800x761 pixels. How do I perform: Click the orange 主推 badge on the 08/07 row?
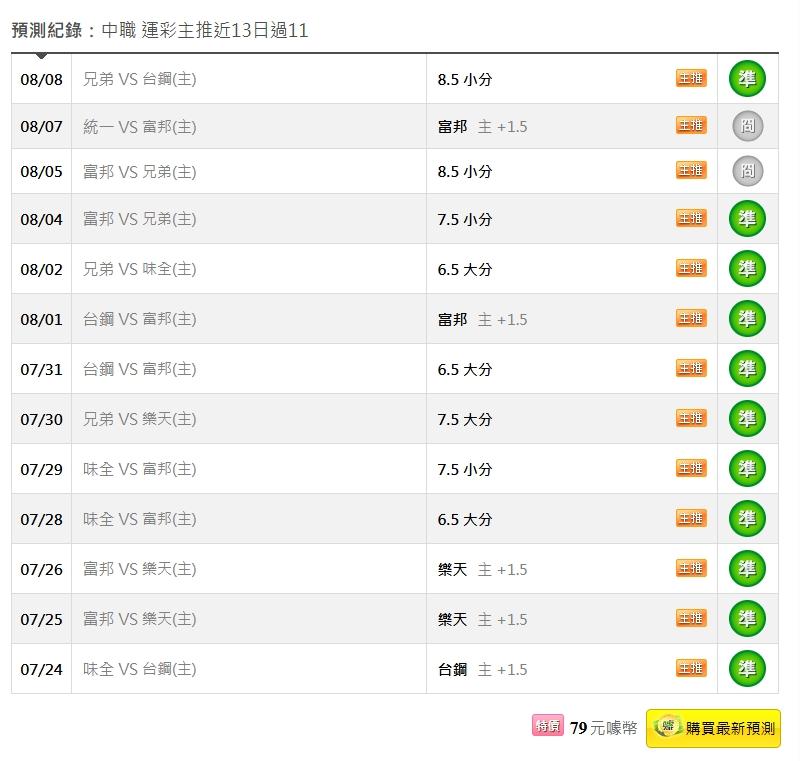pyautogui.click(x=691, y=125)
